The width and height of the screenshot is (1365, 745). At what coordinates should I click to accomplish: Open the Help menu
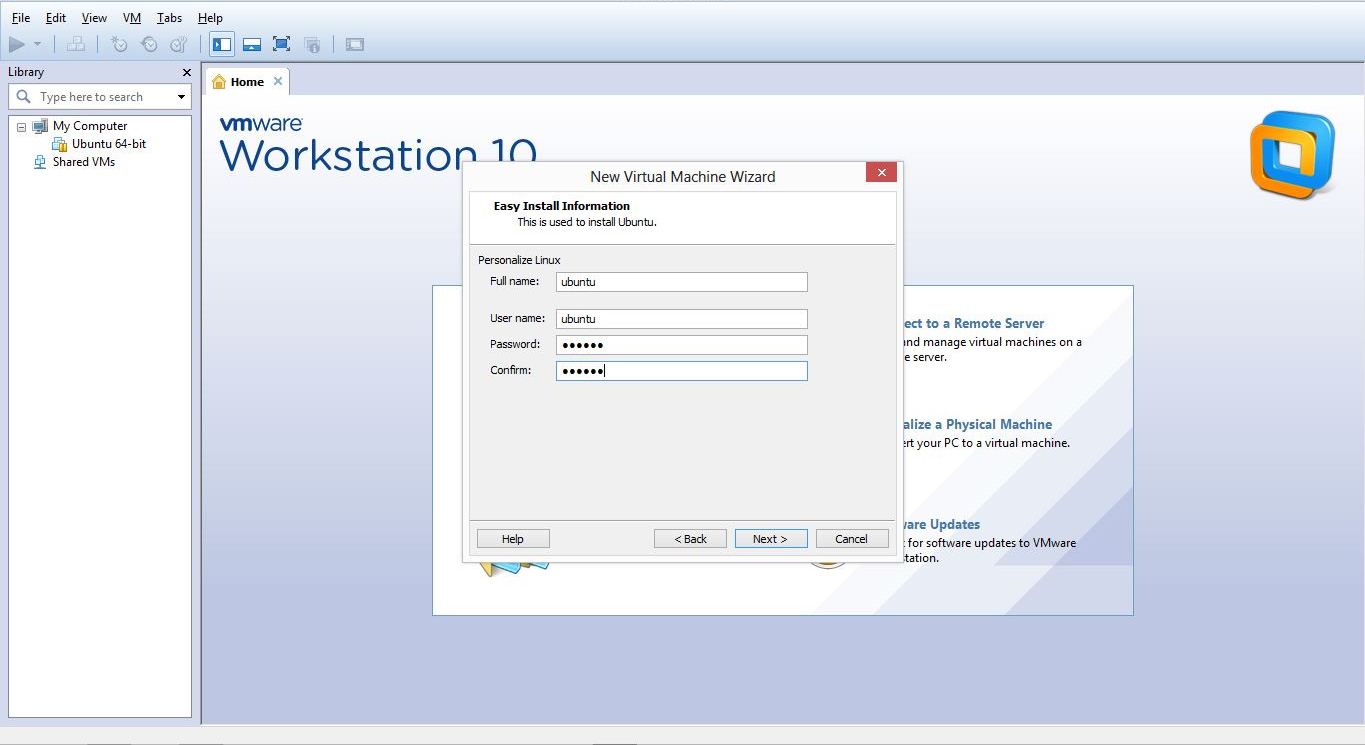210,18
